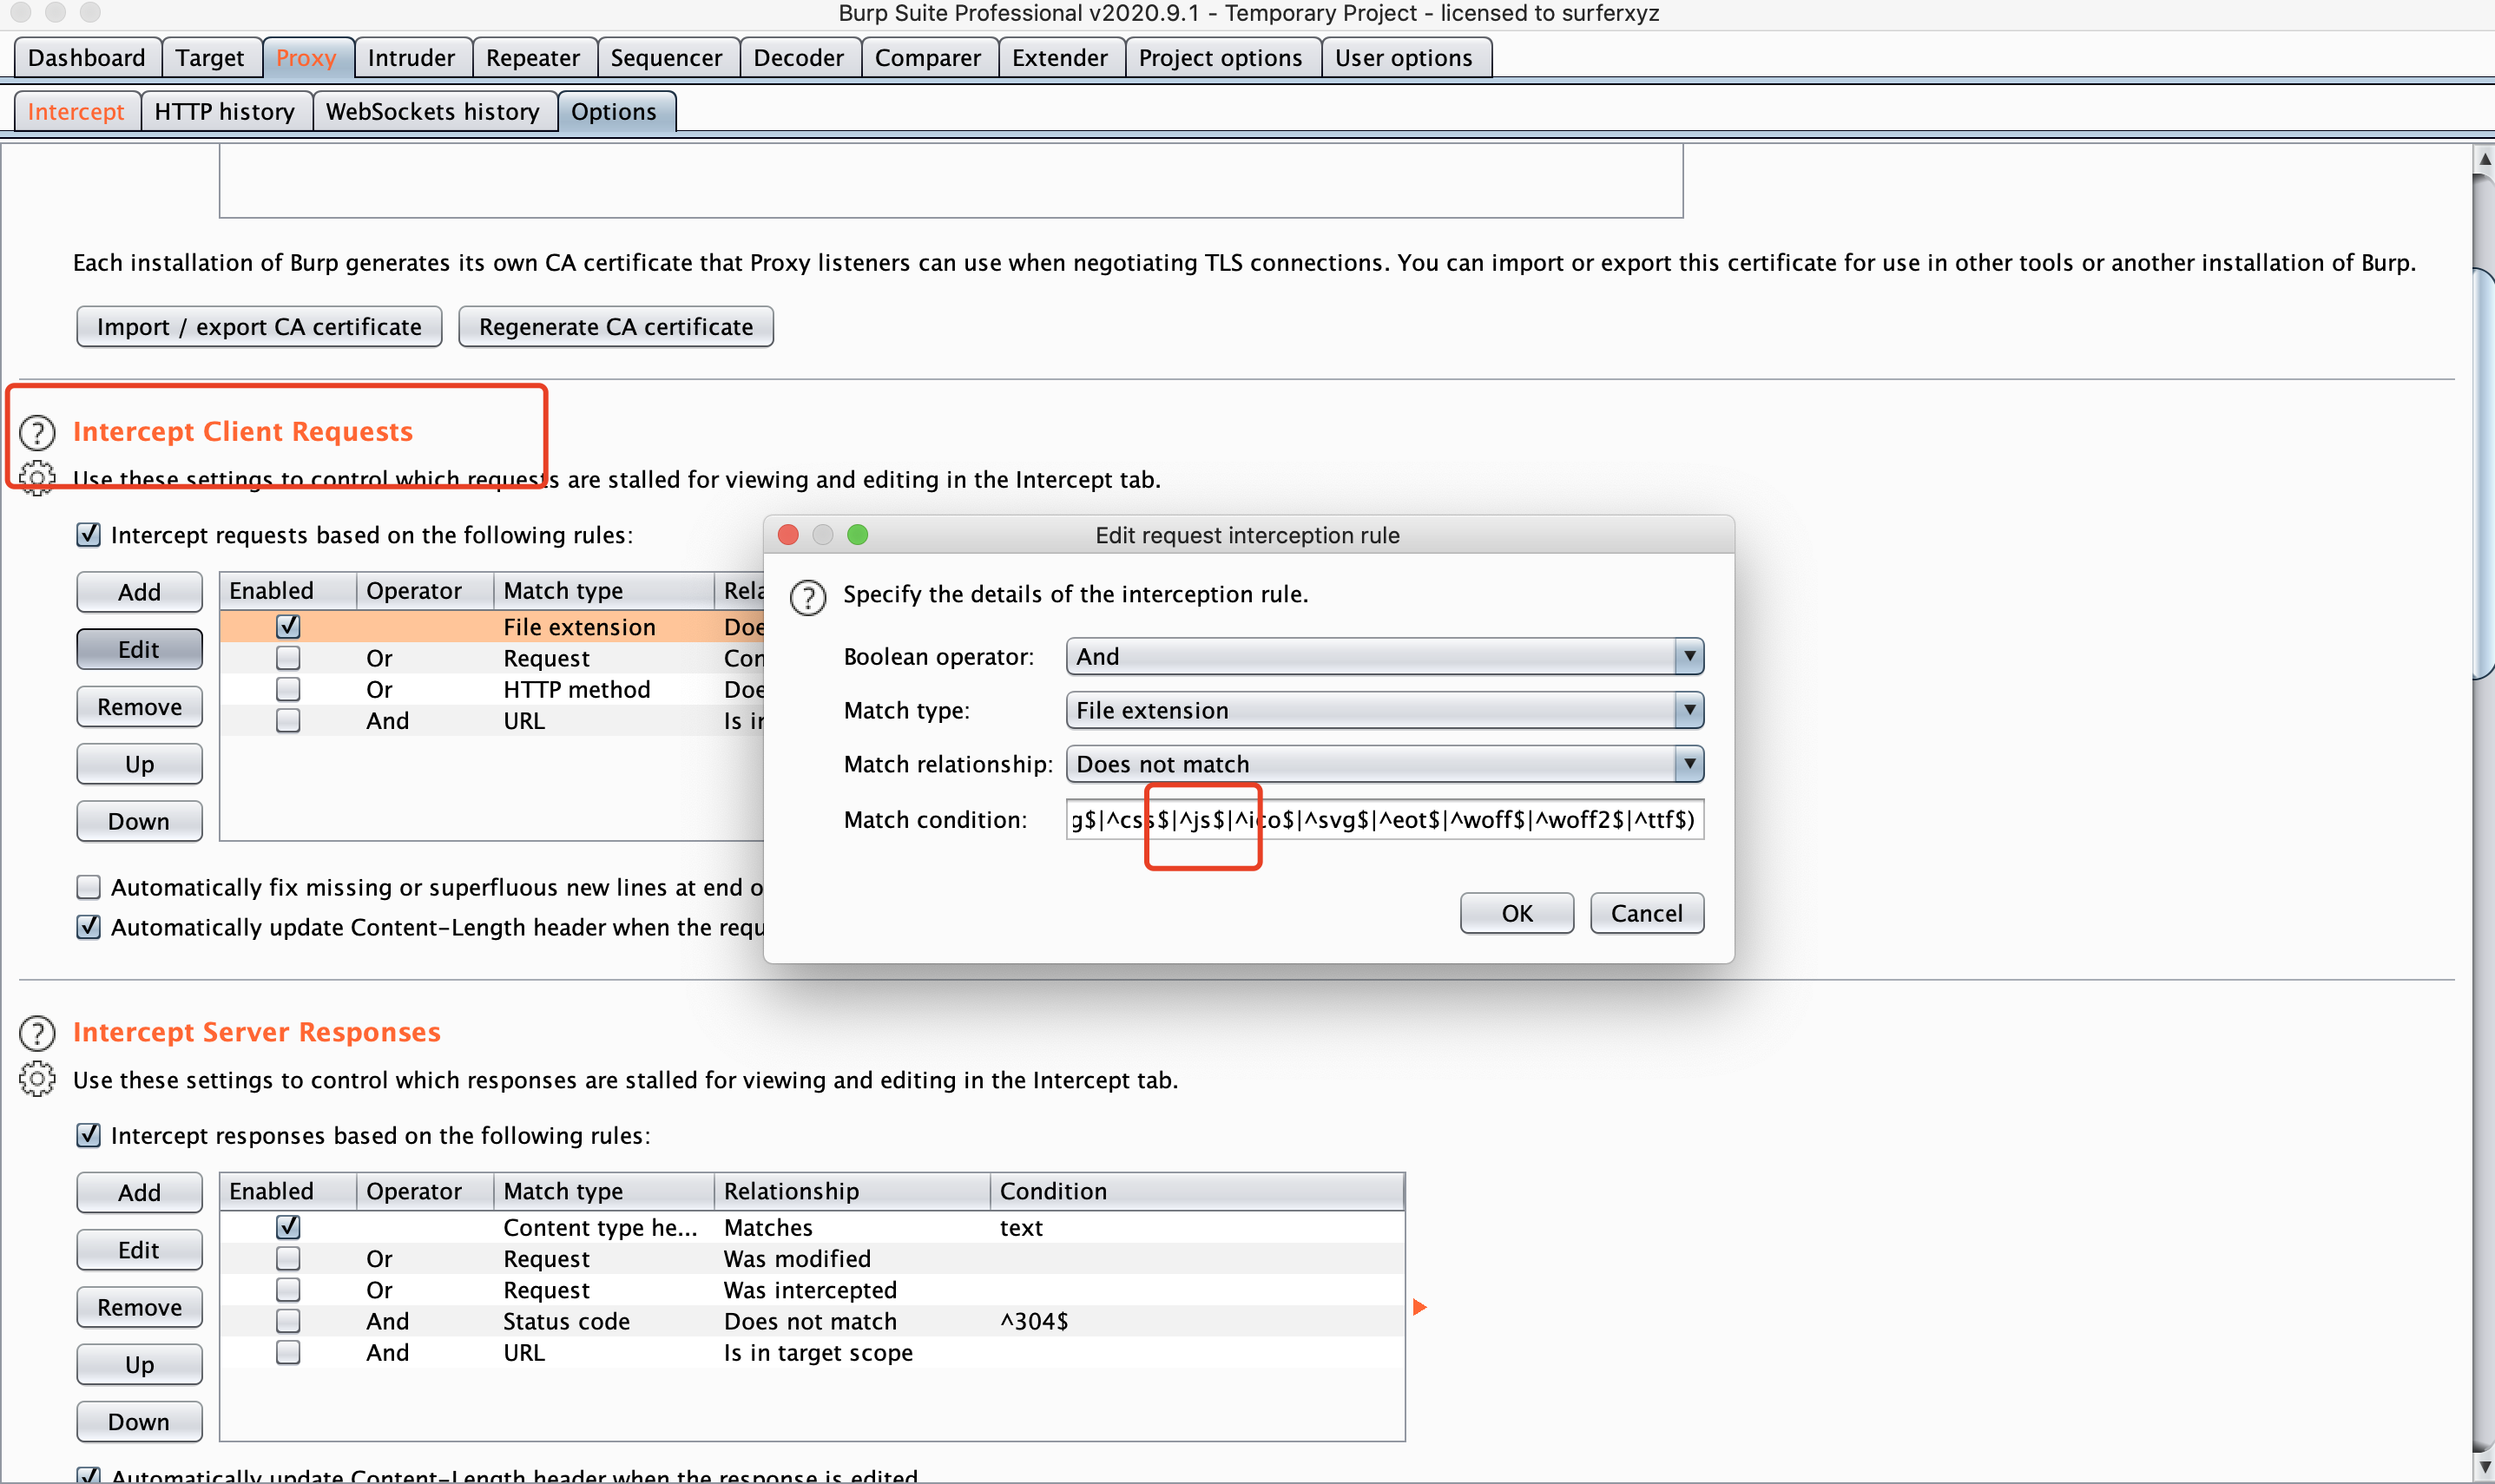Open the Match type dropdown

pos(1384,711)
